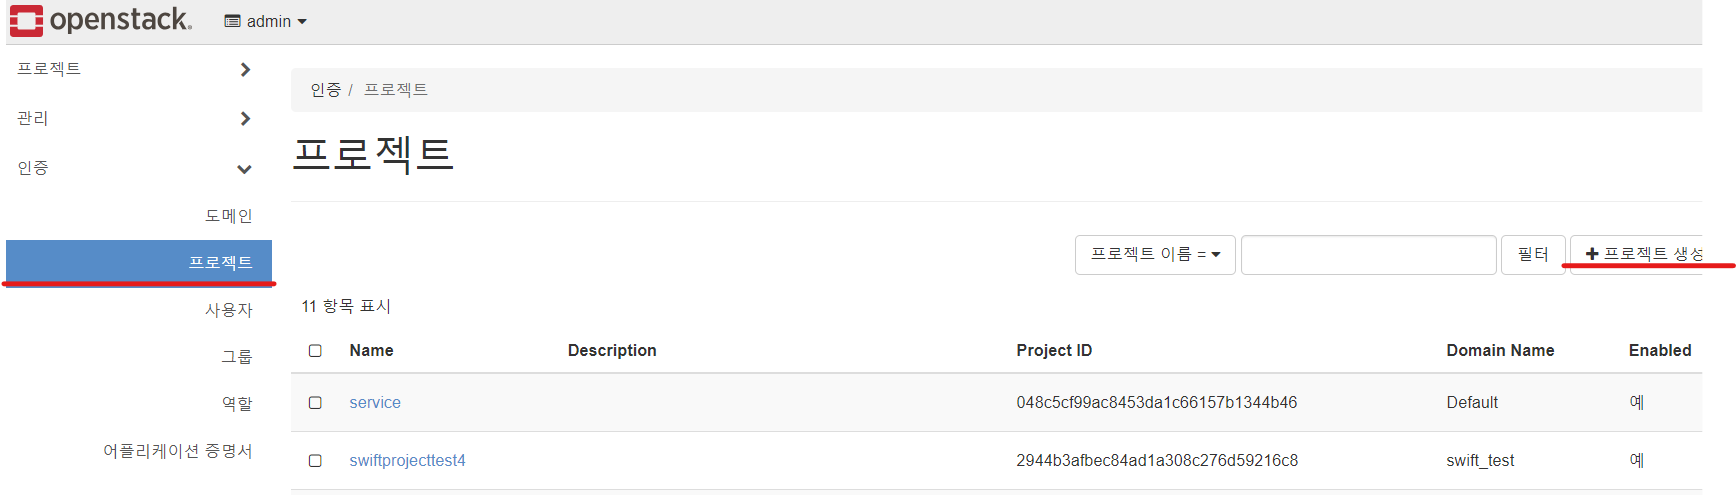Viewport: 1736px width, 495px height.
Task: Toggle the select-all checkbox in table header
Action: (x=315, y=351)
